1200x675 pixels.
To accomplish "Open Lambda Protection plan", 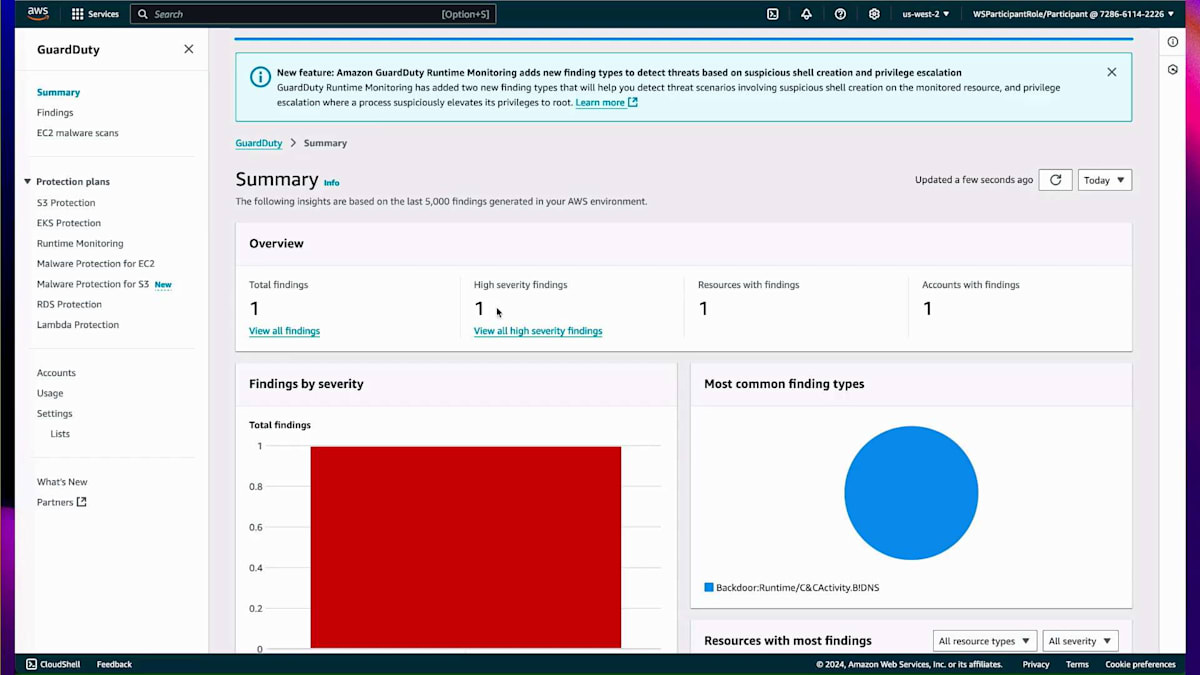I will tap(78, 325).
